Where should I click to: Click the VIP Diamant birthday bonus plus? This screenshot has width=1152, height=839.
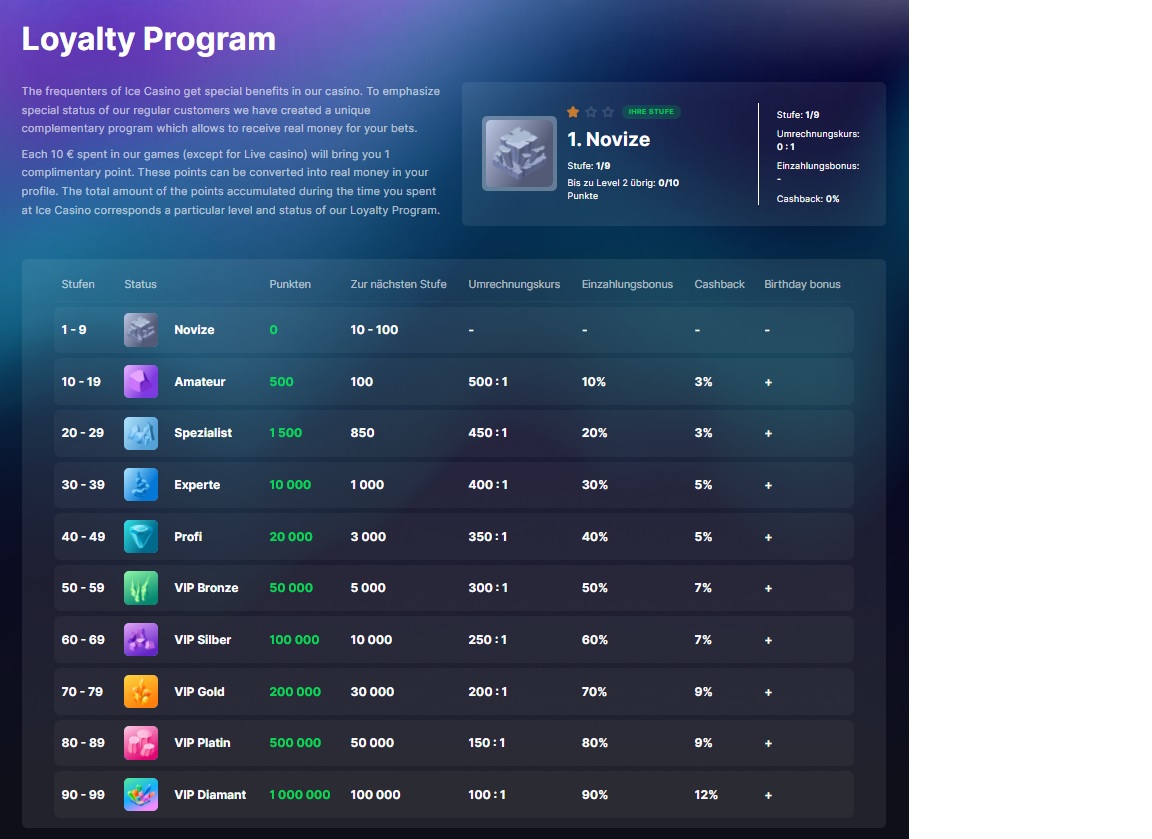pyautogui.click(x=768, y=795)
